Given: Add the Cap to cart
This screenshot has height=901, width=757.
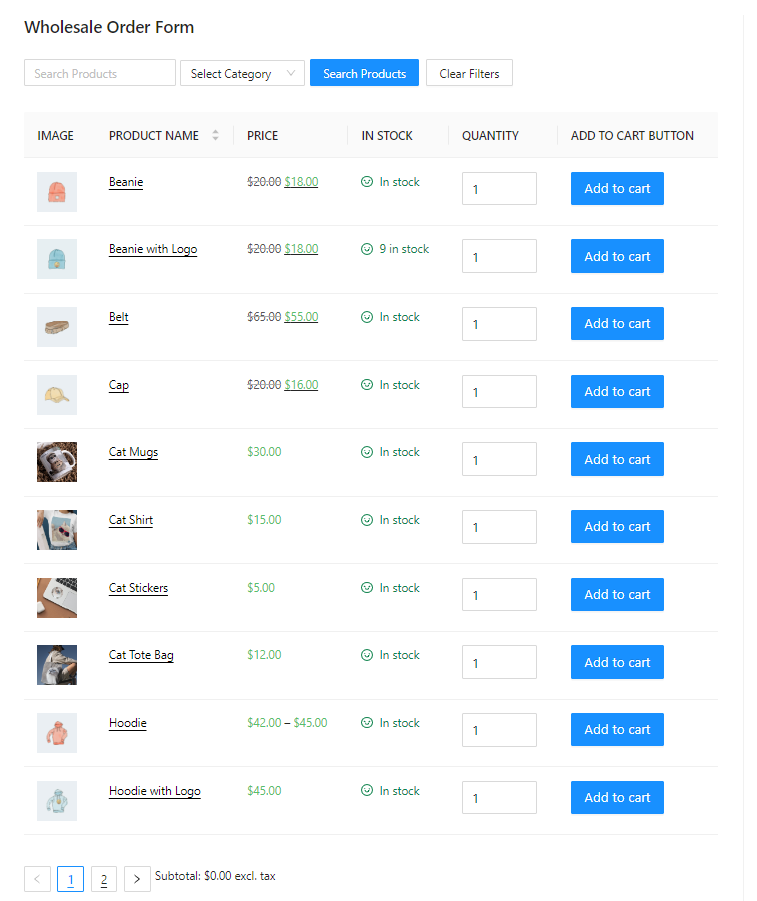Looking at the screenshot, I should pos(617,392).
